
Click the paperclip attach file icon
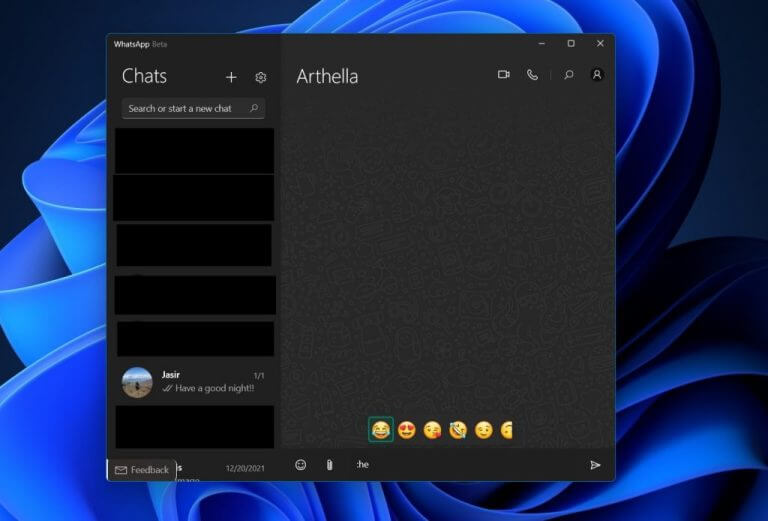[328, 465]
